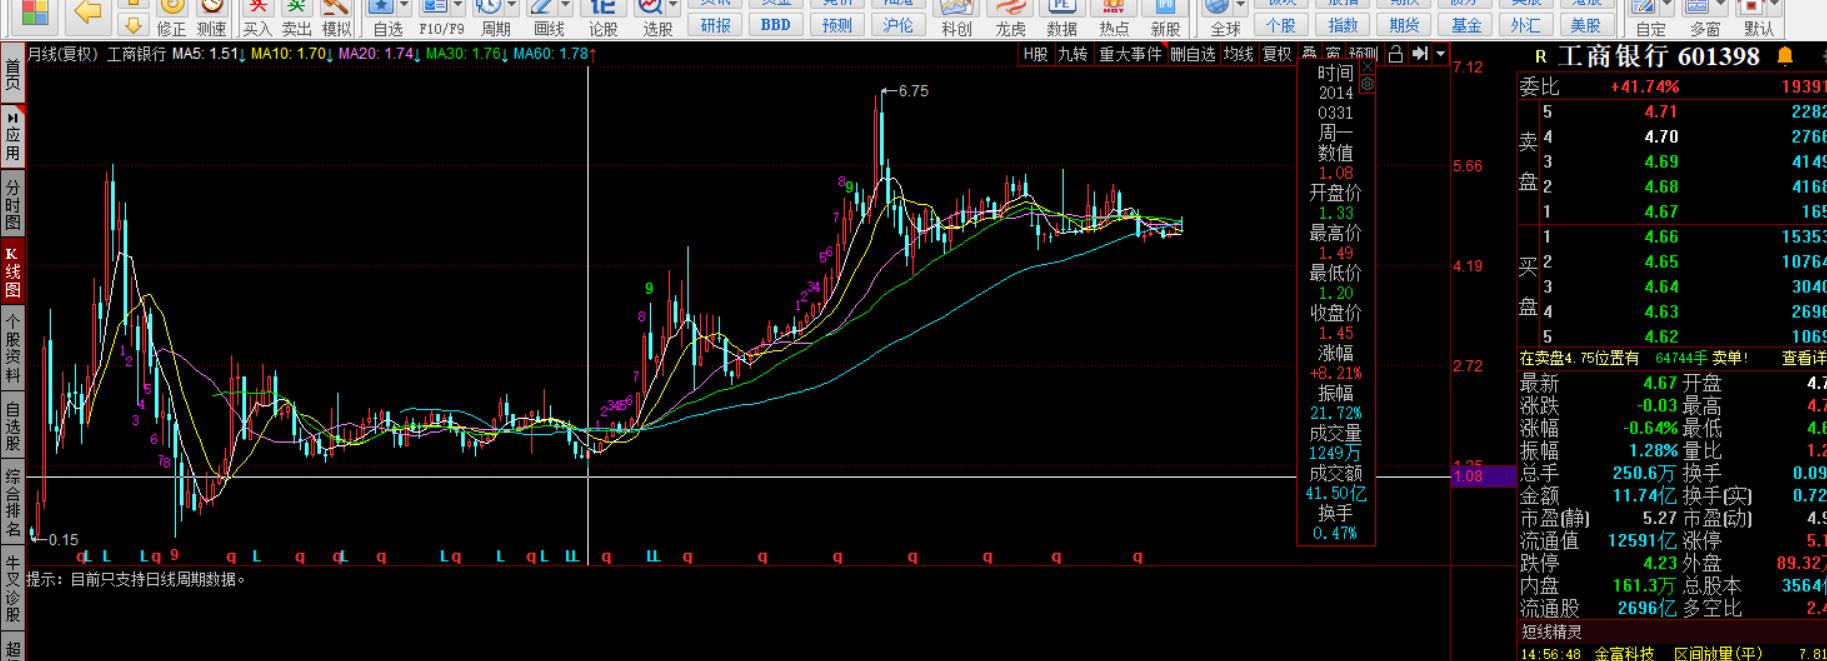Expand the 选股 dropdown arrow

point(673,7)
